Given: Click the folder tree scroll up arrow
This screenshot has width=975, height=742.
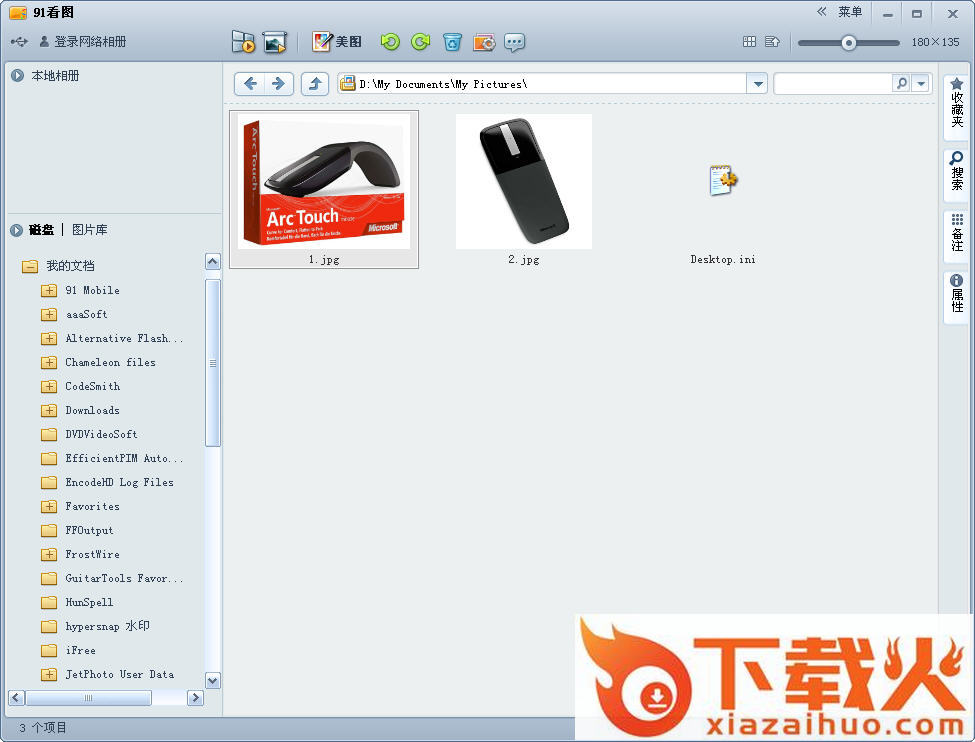Looking at the screenshot, I should [213, 262].
